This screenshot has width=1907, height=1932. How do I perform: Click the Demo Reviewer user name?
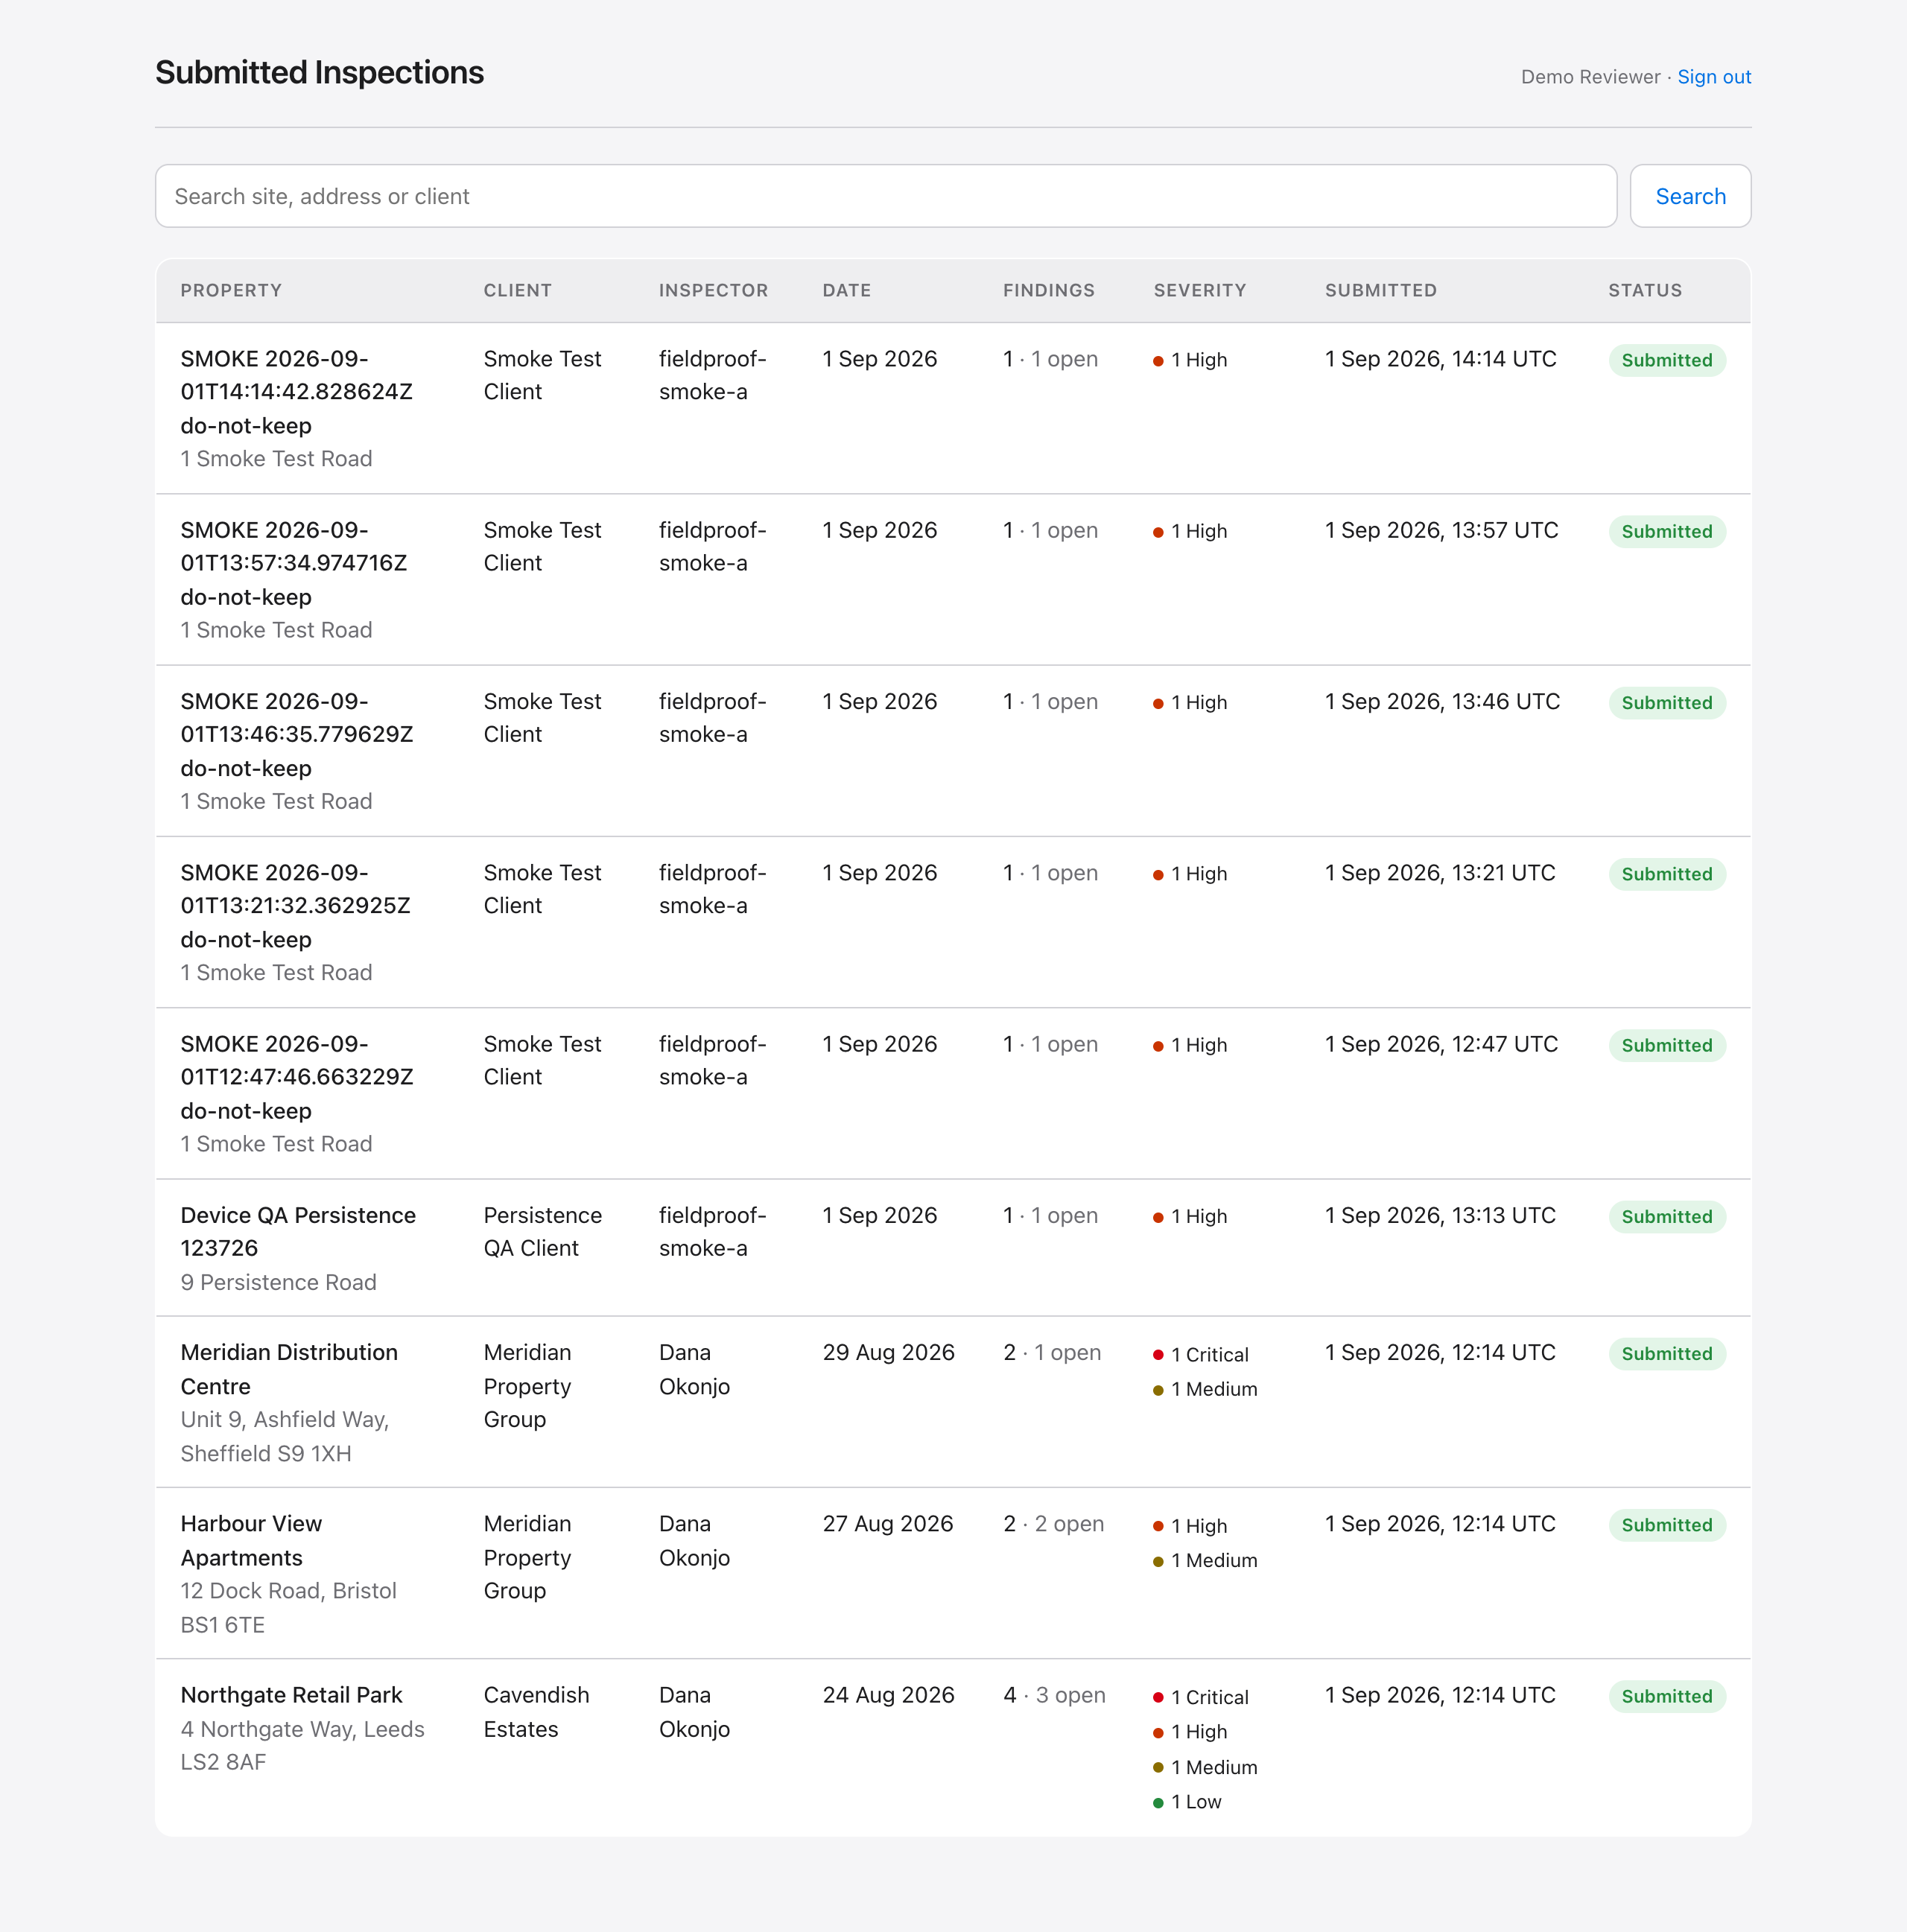tap(1590, 77)
